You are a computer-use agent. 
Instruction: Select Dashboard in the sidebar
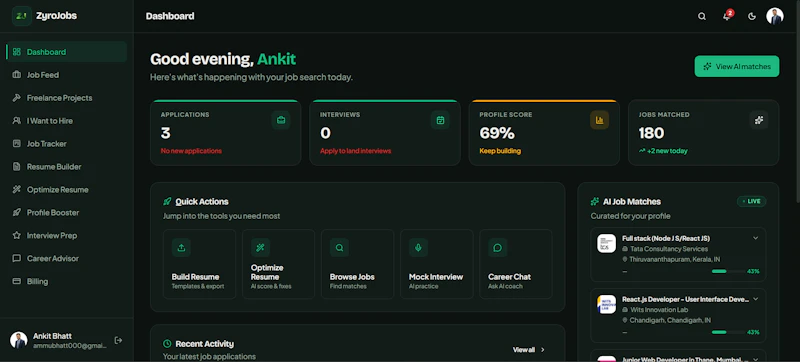point(67,52)
